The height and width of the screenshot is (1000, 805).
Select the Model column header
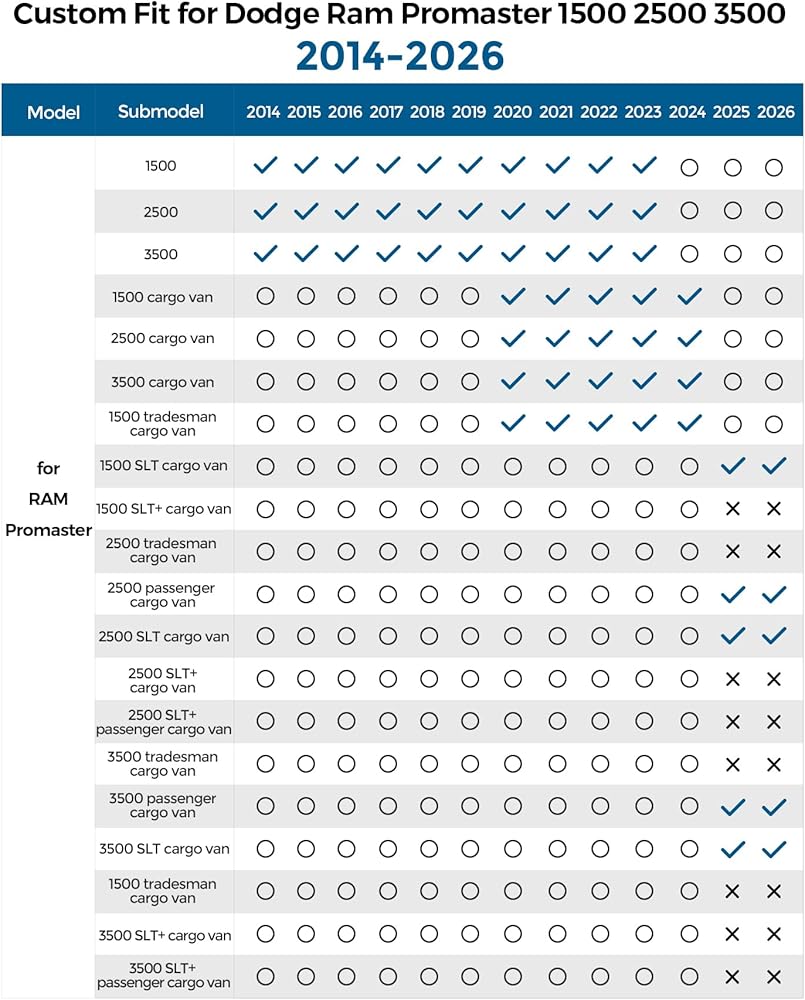[x=54, y=113]
